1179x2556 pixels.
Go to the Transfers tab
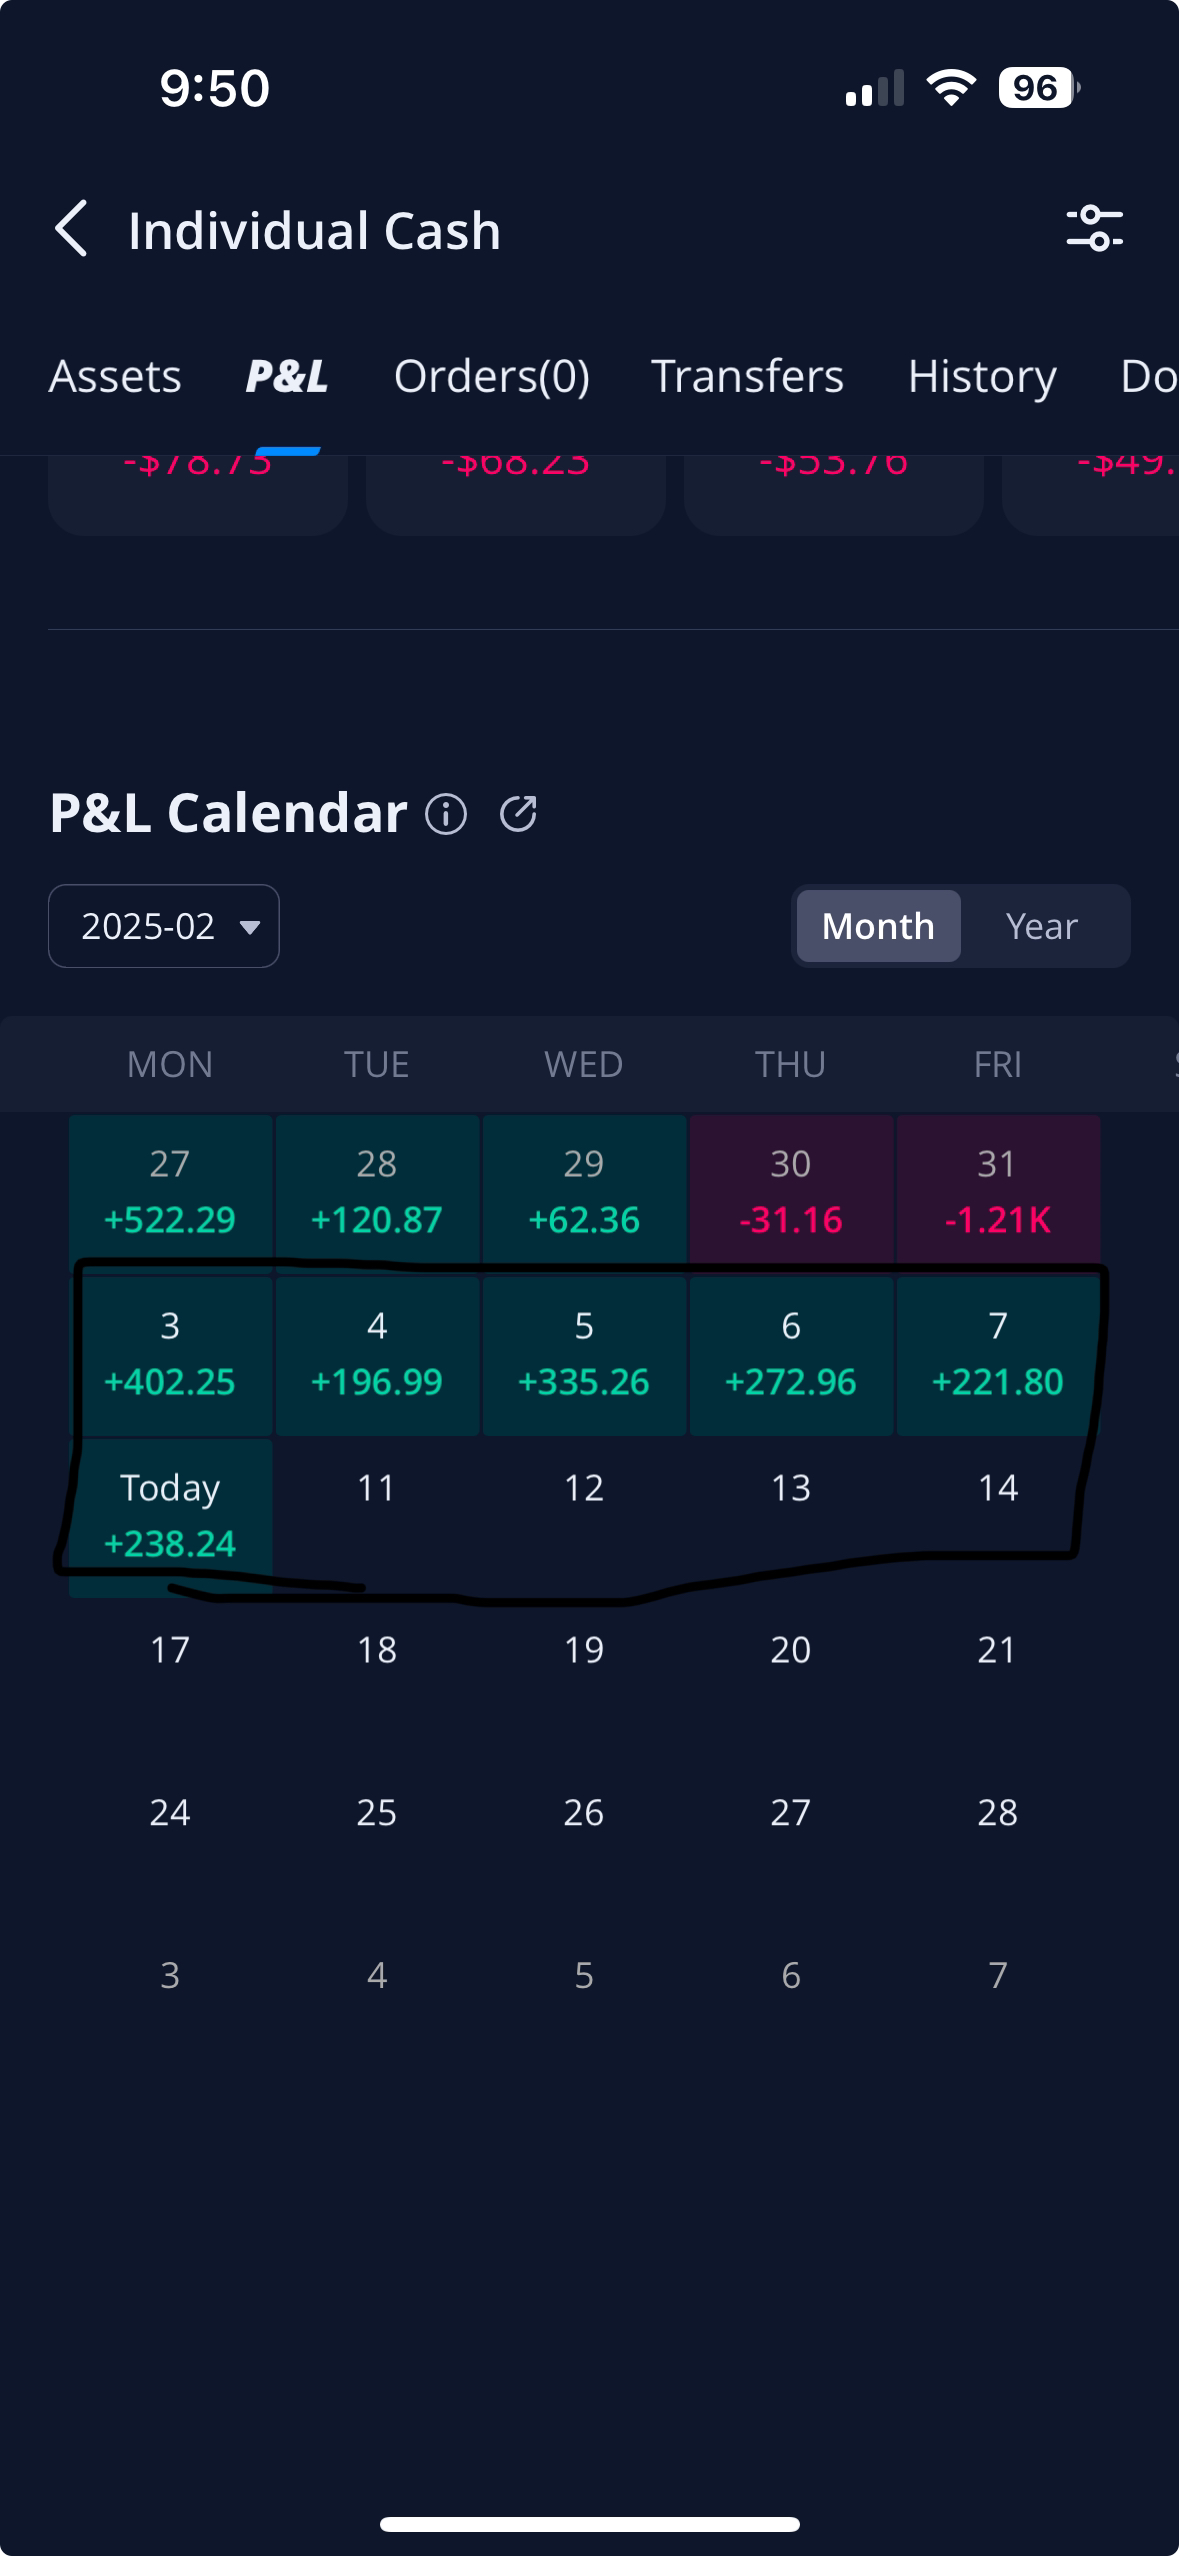coord(747,377)
